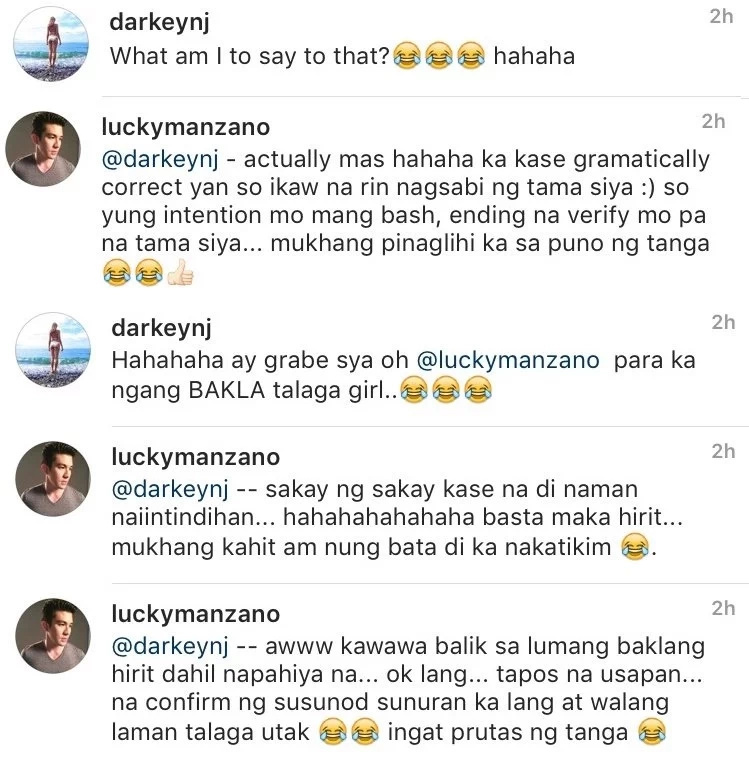Click @darkeynj mention in 'awww kawawa' comment
This screenshot has height=761, width=749.
pos(170,646)
